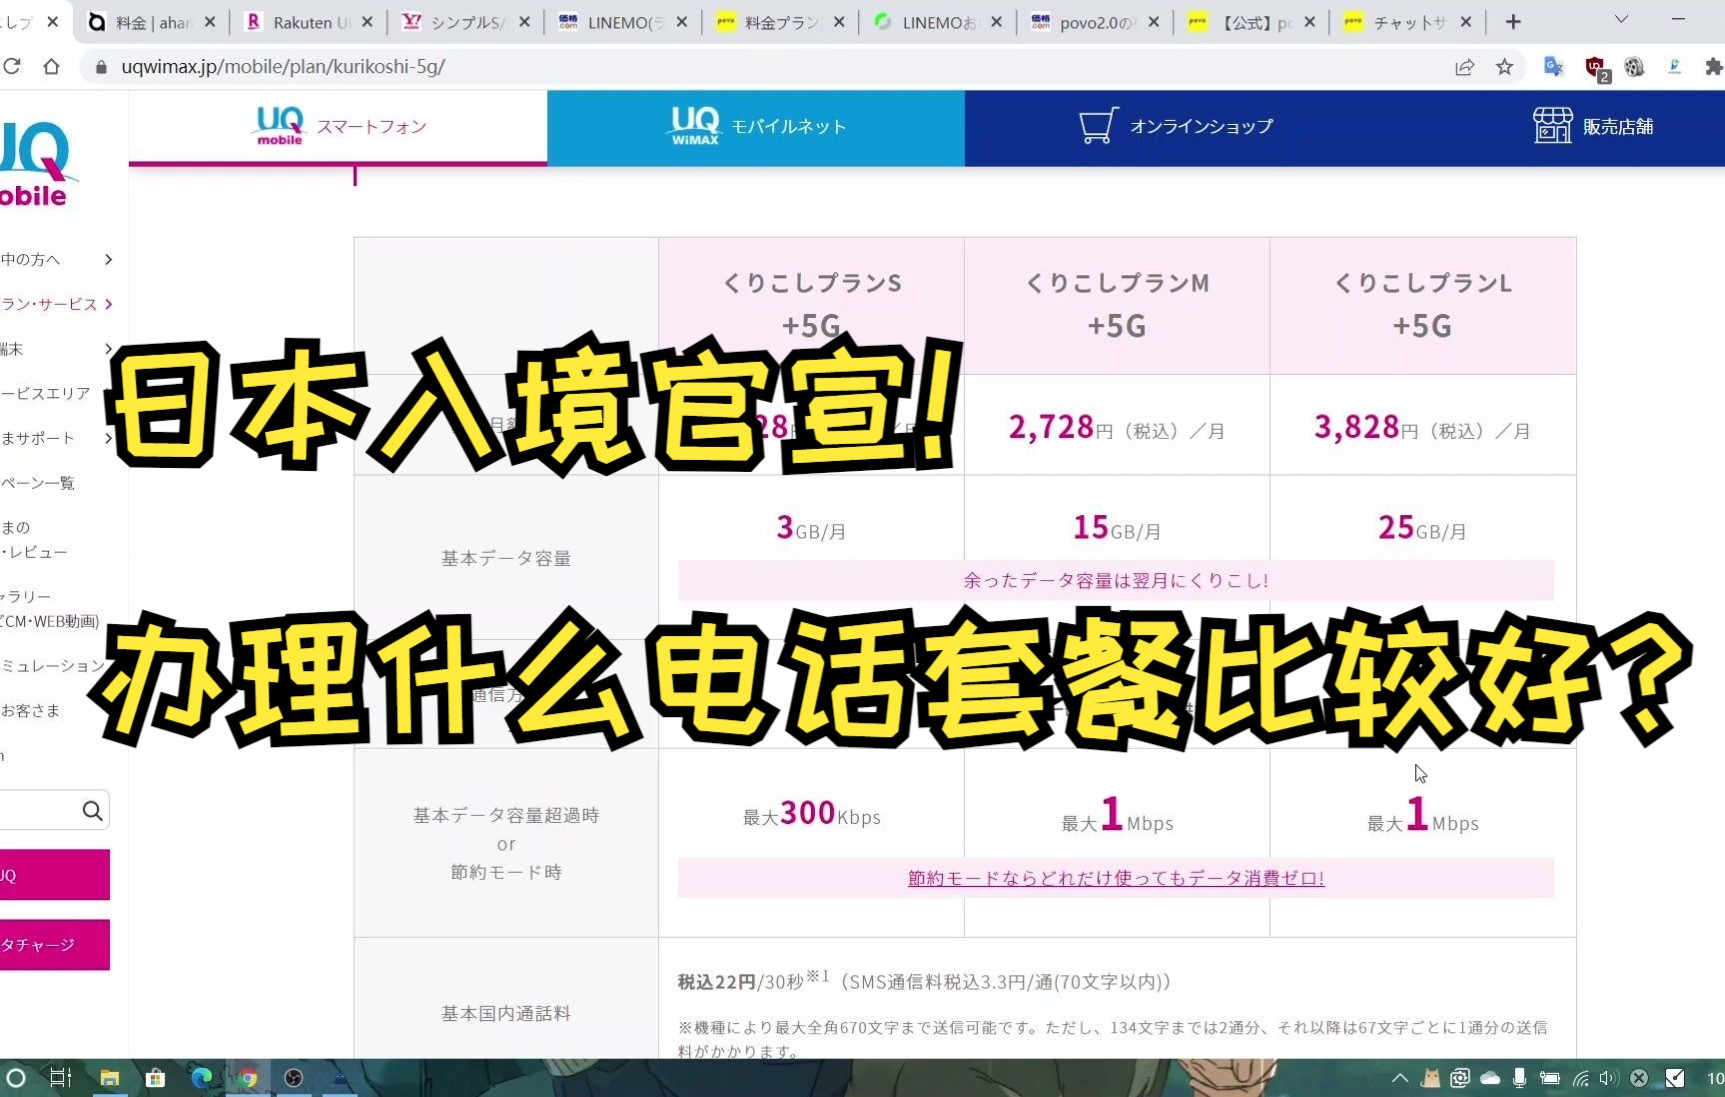Open the volume speaker tray icon
The image size is (1725, 1097).
pyautogui.click(x=1607, y=1077)
